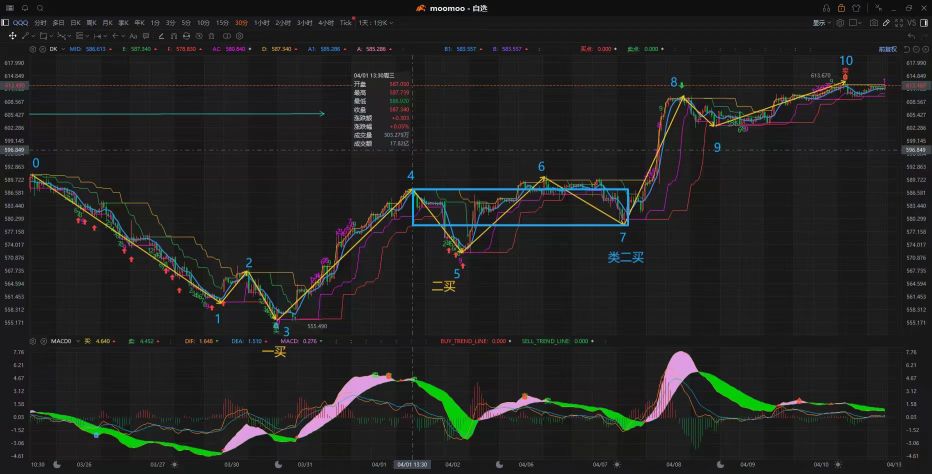Open the notifications bell
The width and height of the screenshot is (932, 474).
click(25, 8)
